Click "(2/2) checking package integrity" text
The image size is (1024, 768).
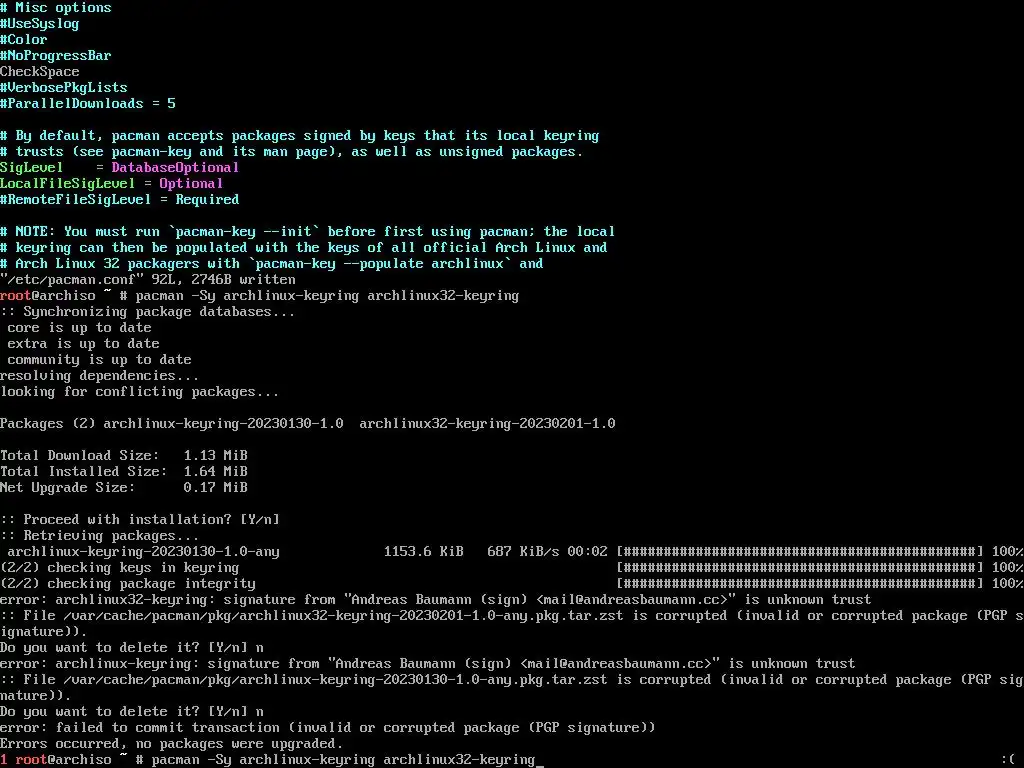point(127,584)
